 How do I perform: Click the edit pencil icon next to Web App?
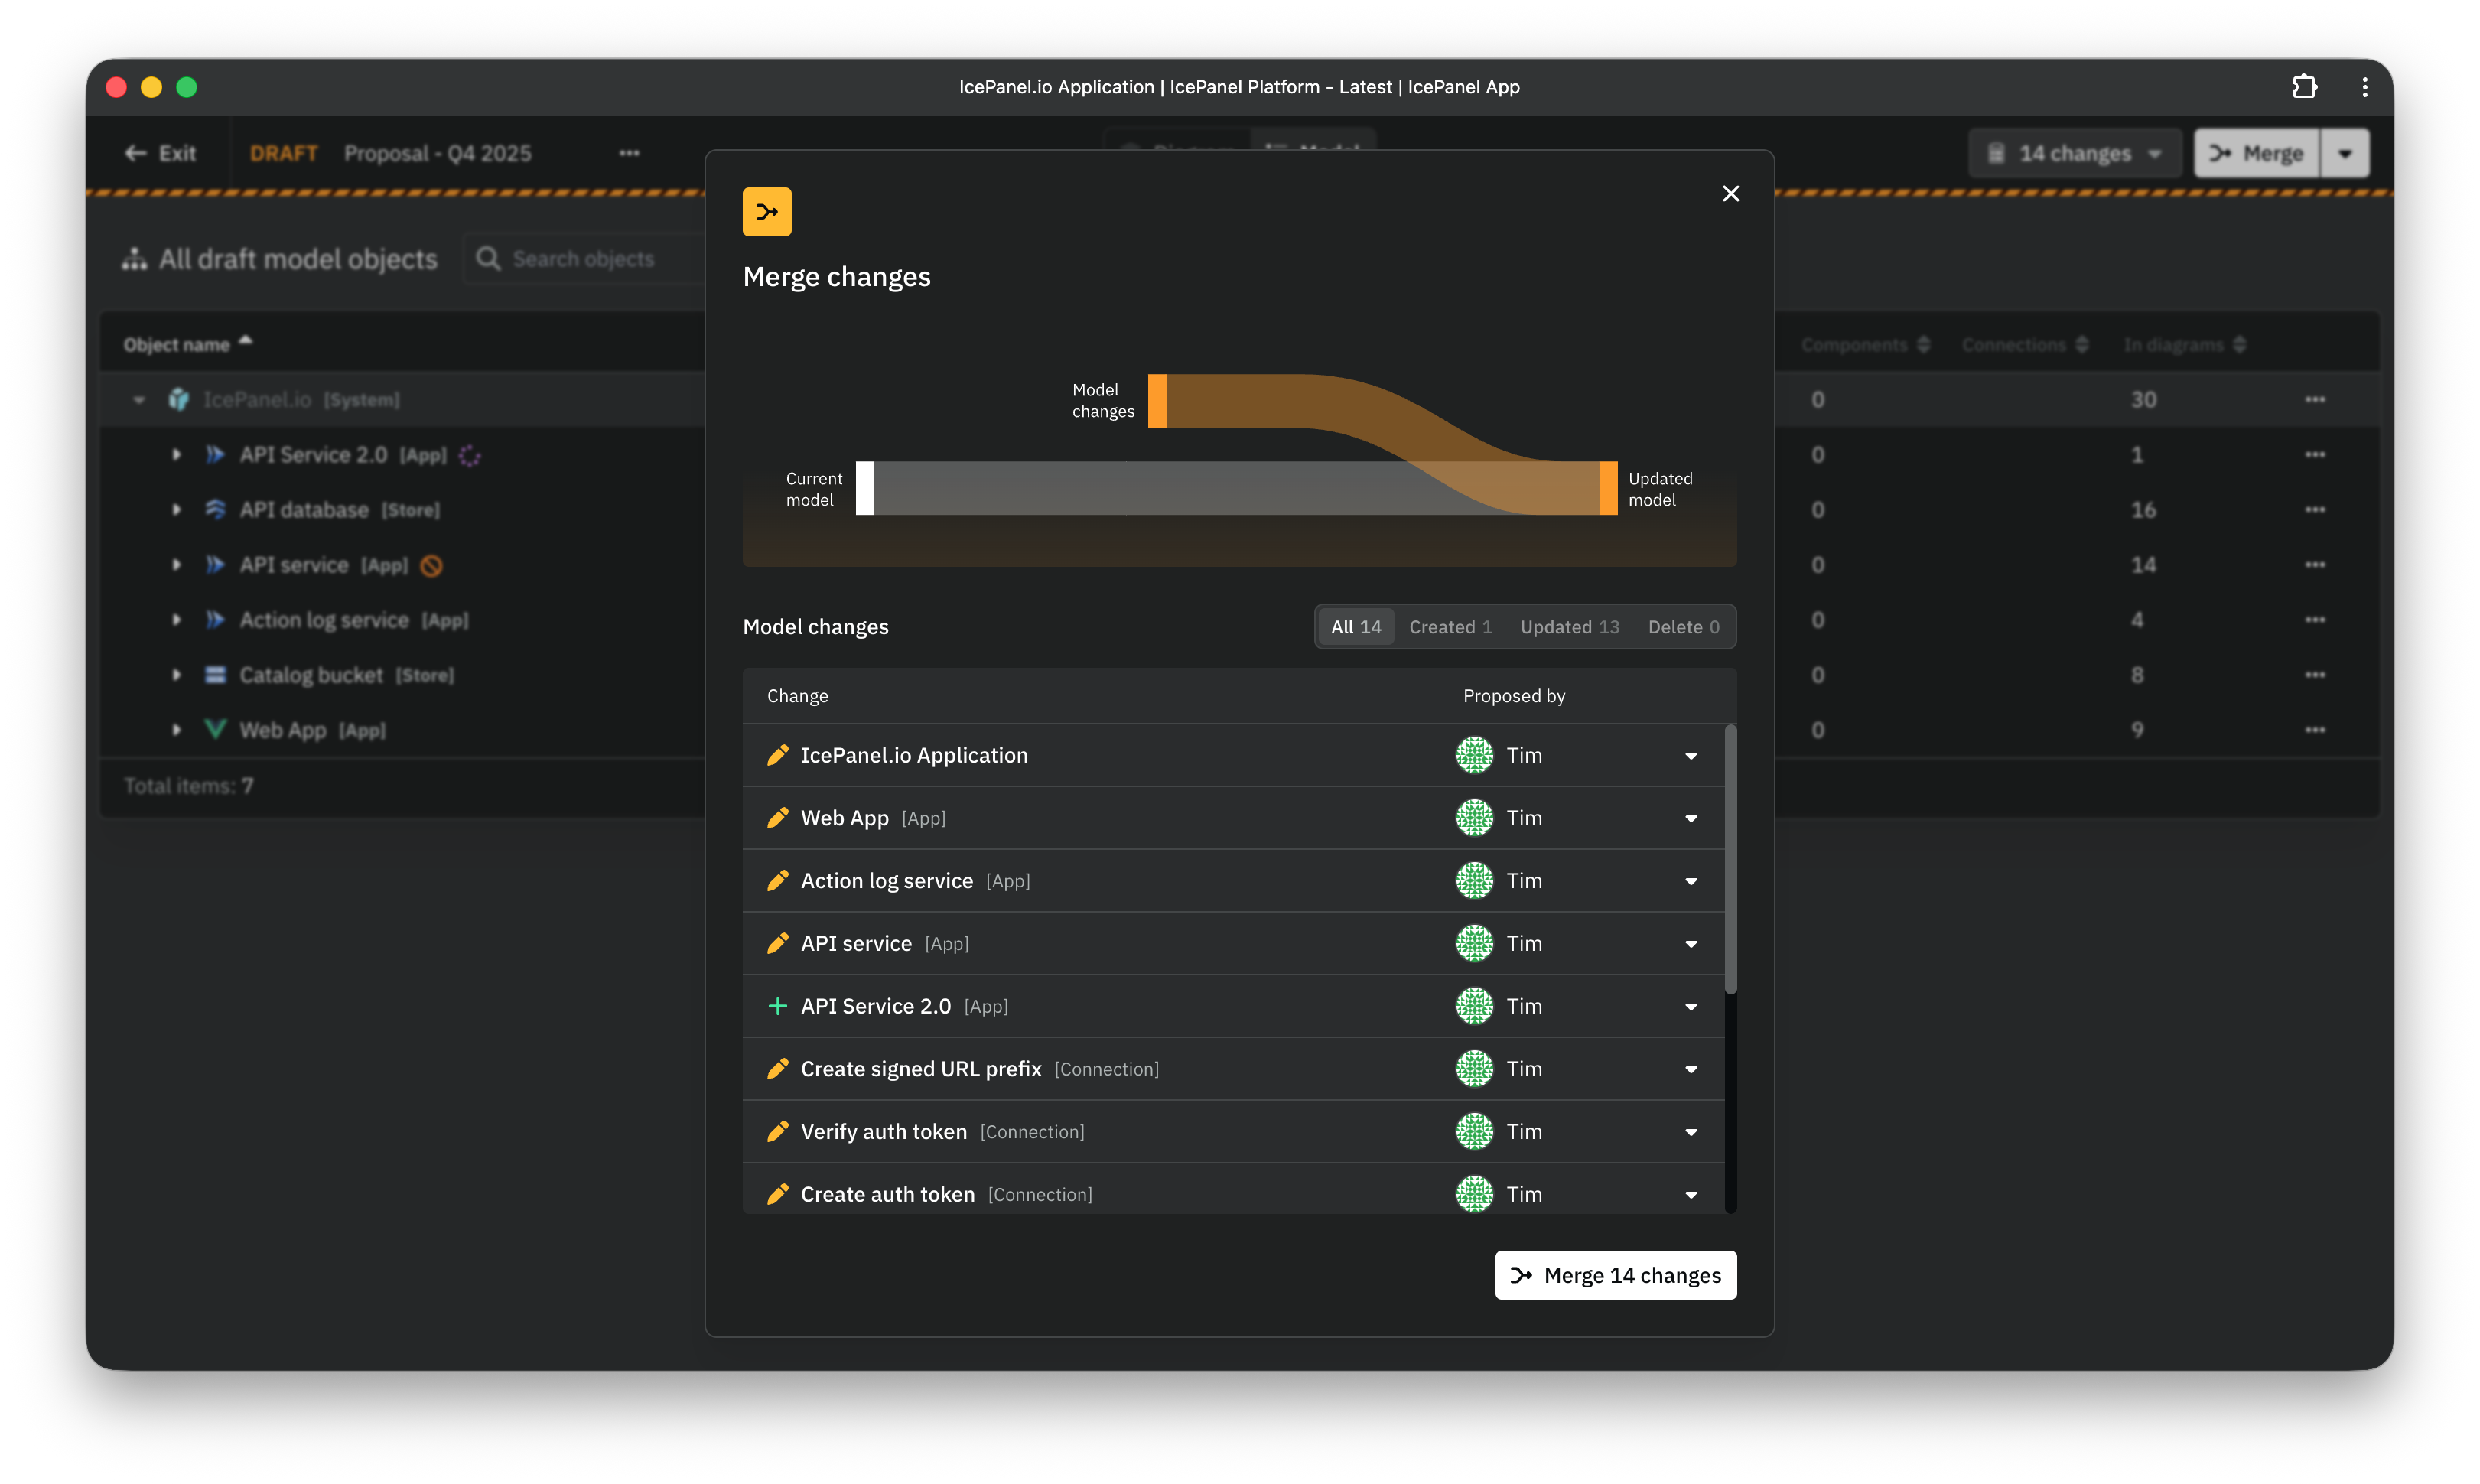coord(778,817)
